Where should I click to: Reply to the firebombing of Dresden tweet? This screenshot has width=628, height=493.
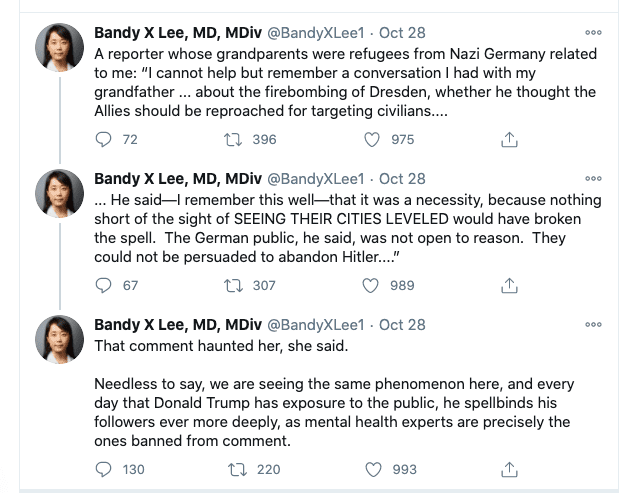point(103,139)
